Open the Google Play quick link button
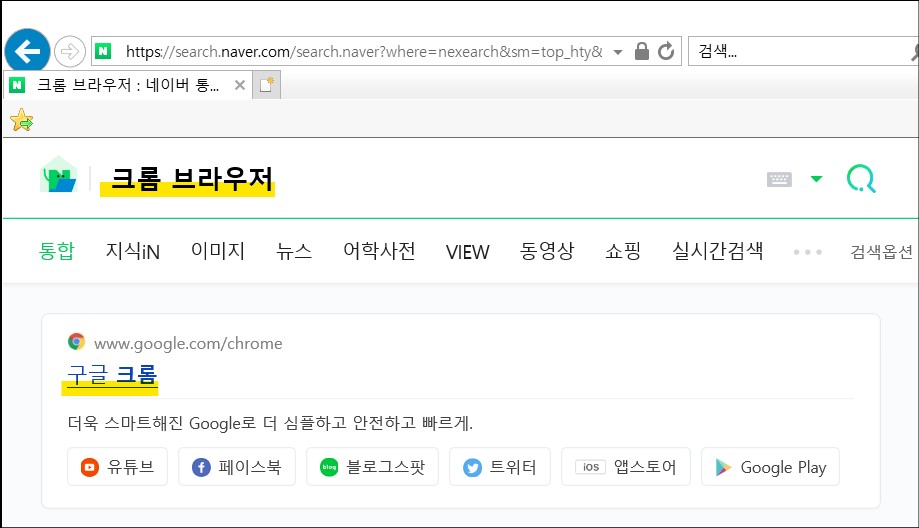Viewport: 919px width, 528px height. pos(770,466)
